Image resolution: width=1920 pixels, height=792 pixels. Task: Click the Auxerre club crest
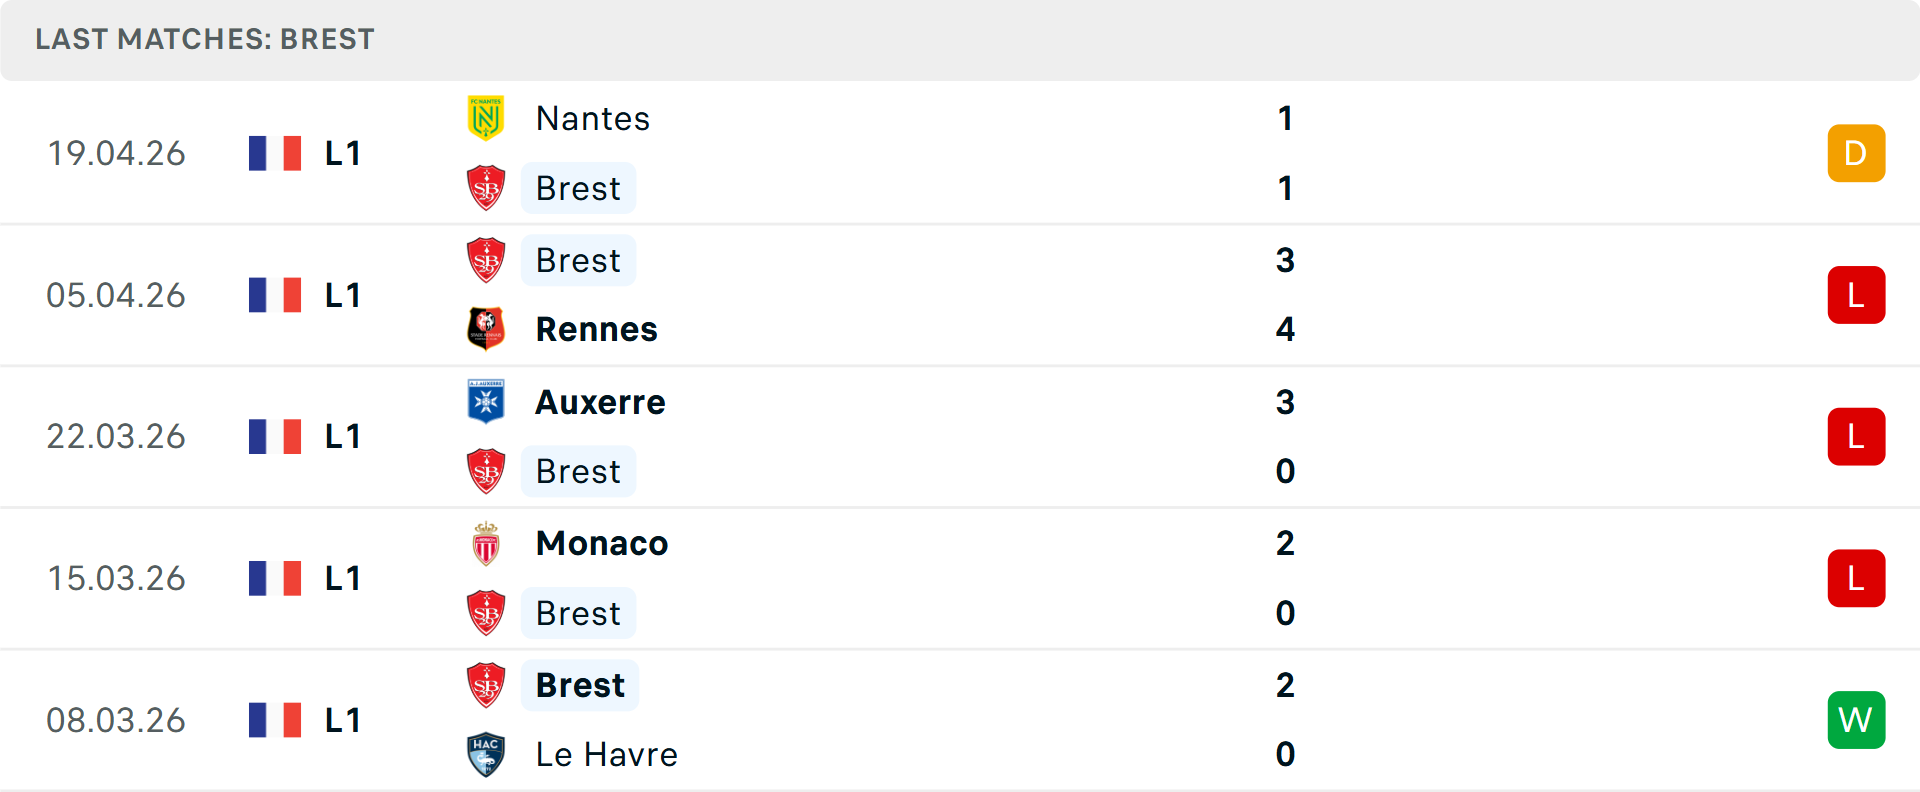(x=486, y=401)
